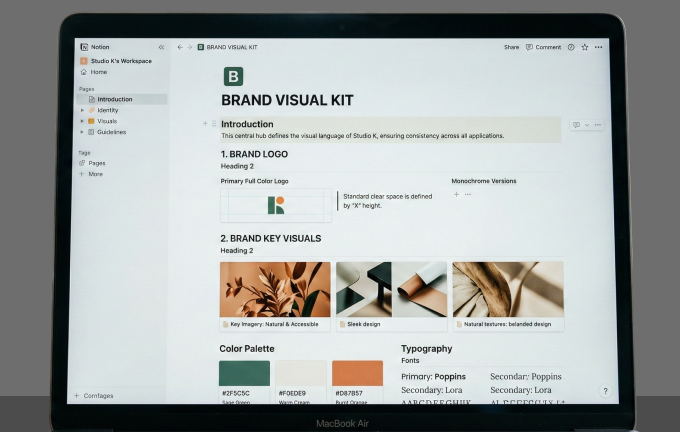This screenshot has height=432, width=680.
Task: Expand the Guidelines page tree arrow
Action: point(82,132)
